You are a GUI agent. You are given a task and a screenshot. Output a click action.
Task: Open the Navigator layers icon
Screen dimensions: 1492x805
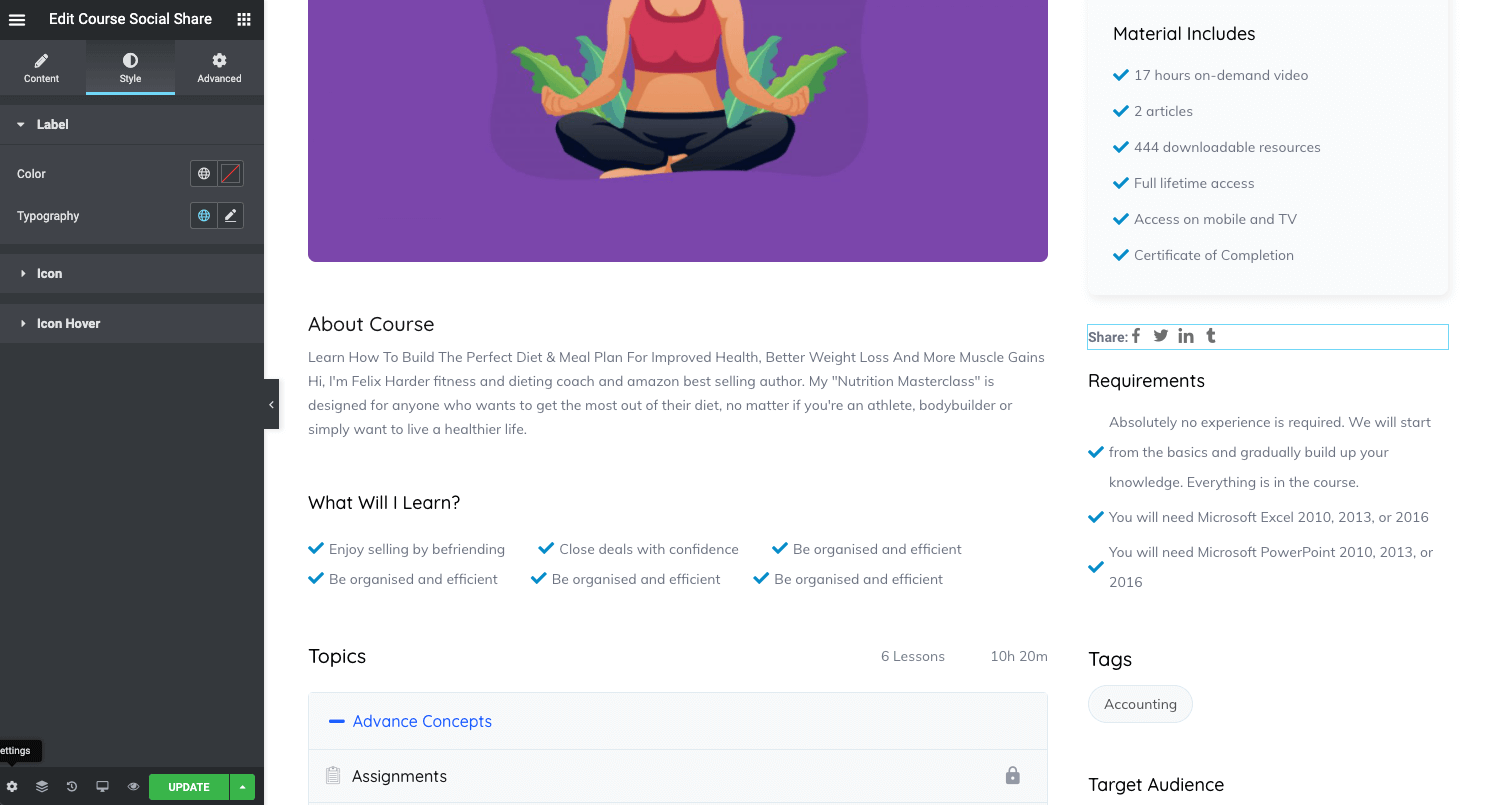(42, 787)
